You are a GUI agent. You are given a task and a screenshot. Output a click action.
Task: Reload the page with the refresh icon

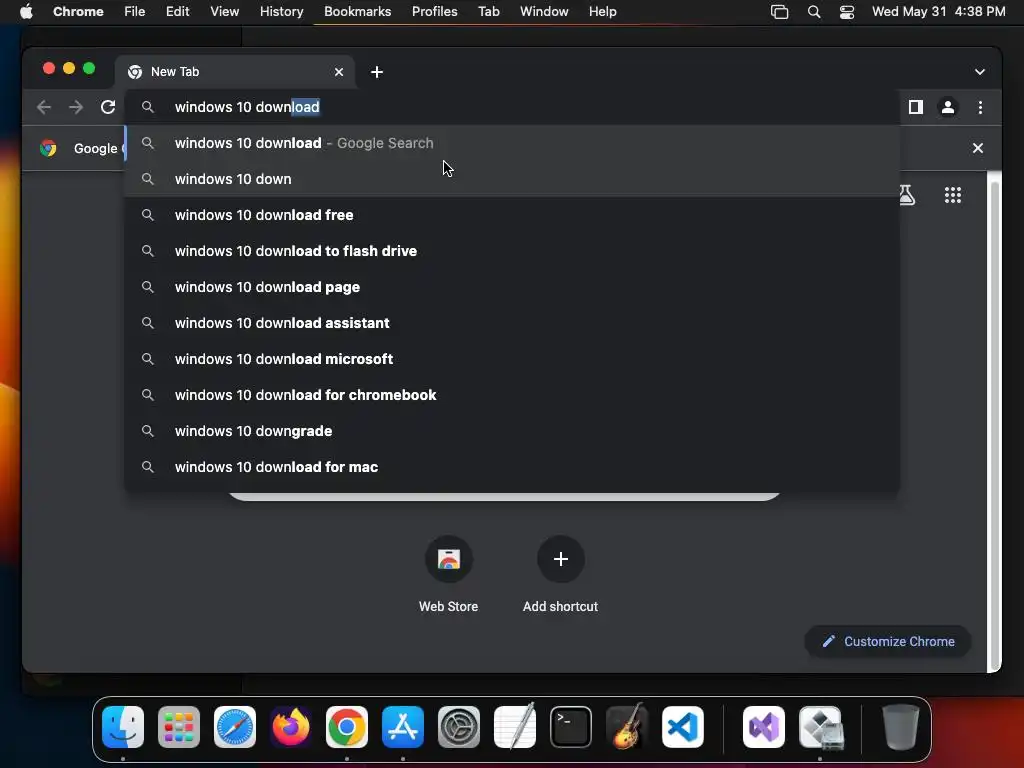tap(108, 107)
